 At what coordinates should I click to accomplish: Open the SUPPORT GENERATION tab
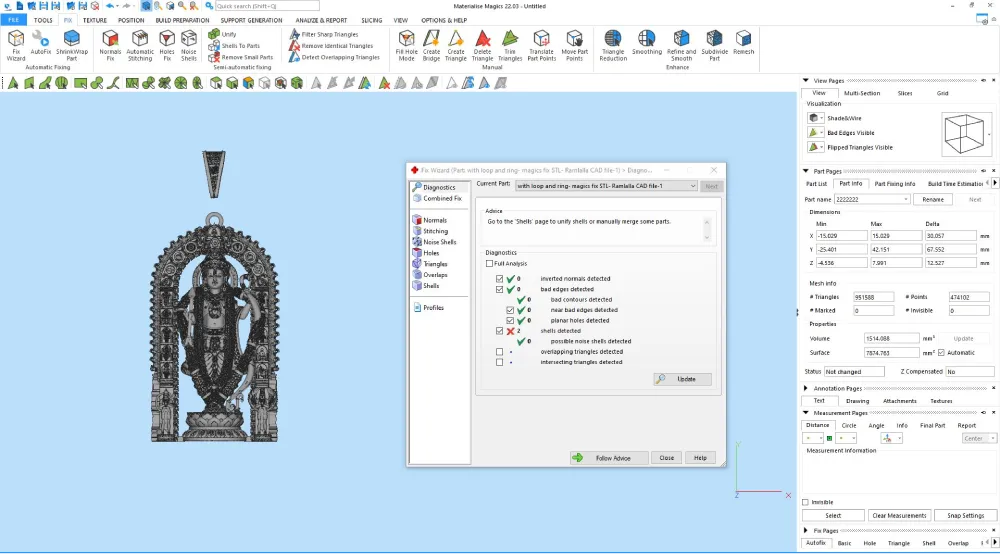(x=251, y=20)
